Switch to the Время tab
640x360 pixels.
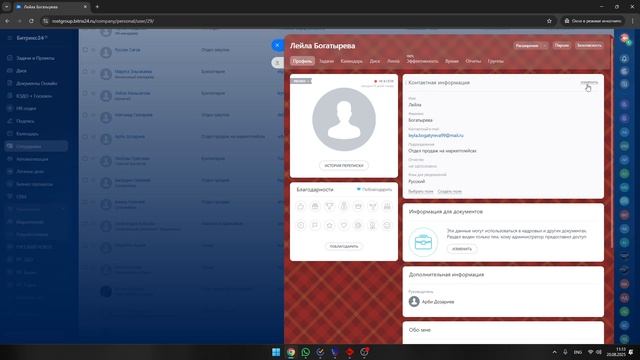[452, 61]
